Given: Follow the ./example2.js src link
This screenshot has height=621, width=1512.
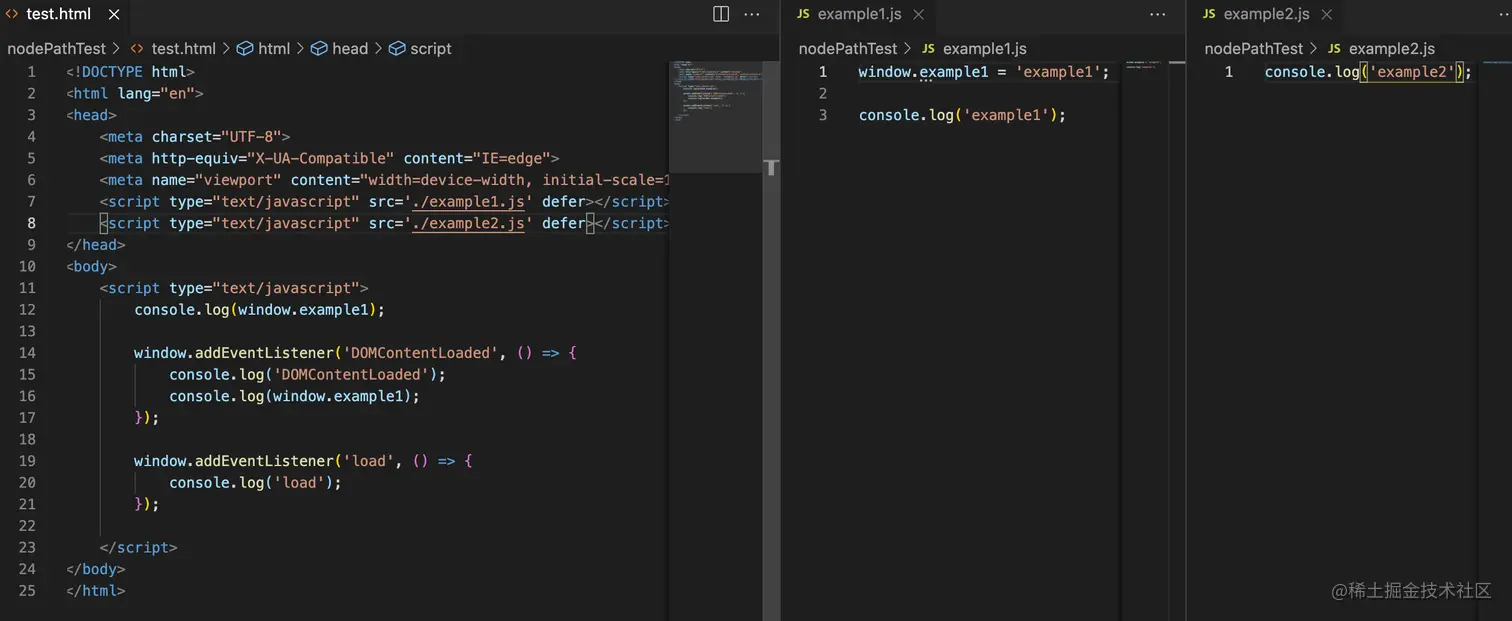Looking at the screenshot, I should (469, 224).
